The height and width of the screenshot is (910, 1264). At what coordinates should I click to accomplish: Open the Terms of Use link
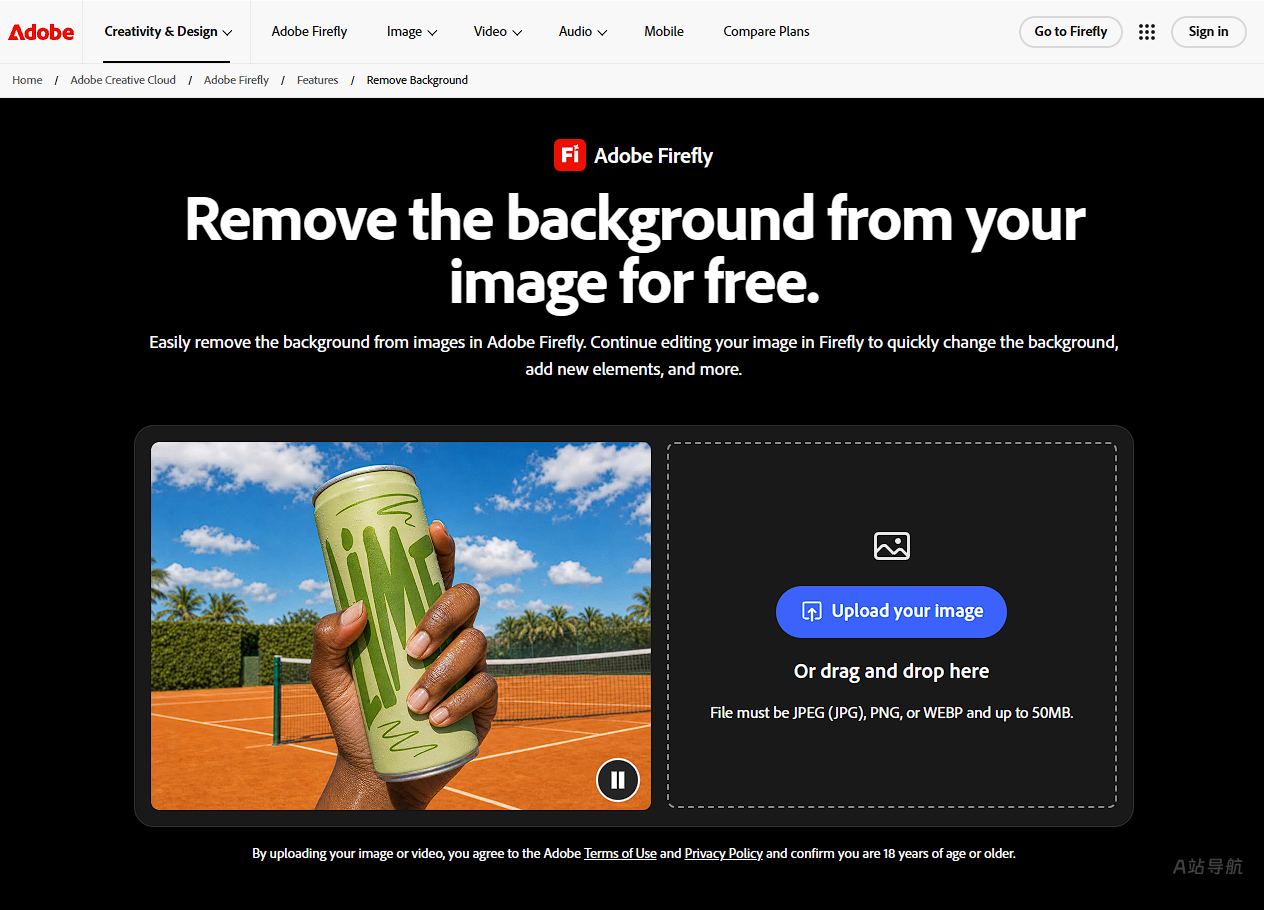(620, 854)
